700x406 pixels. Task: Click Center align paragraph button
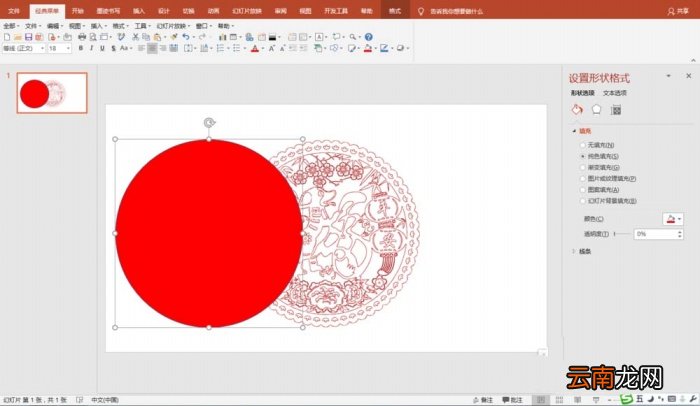[152, 48]
